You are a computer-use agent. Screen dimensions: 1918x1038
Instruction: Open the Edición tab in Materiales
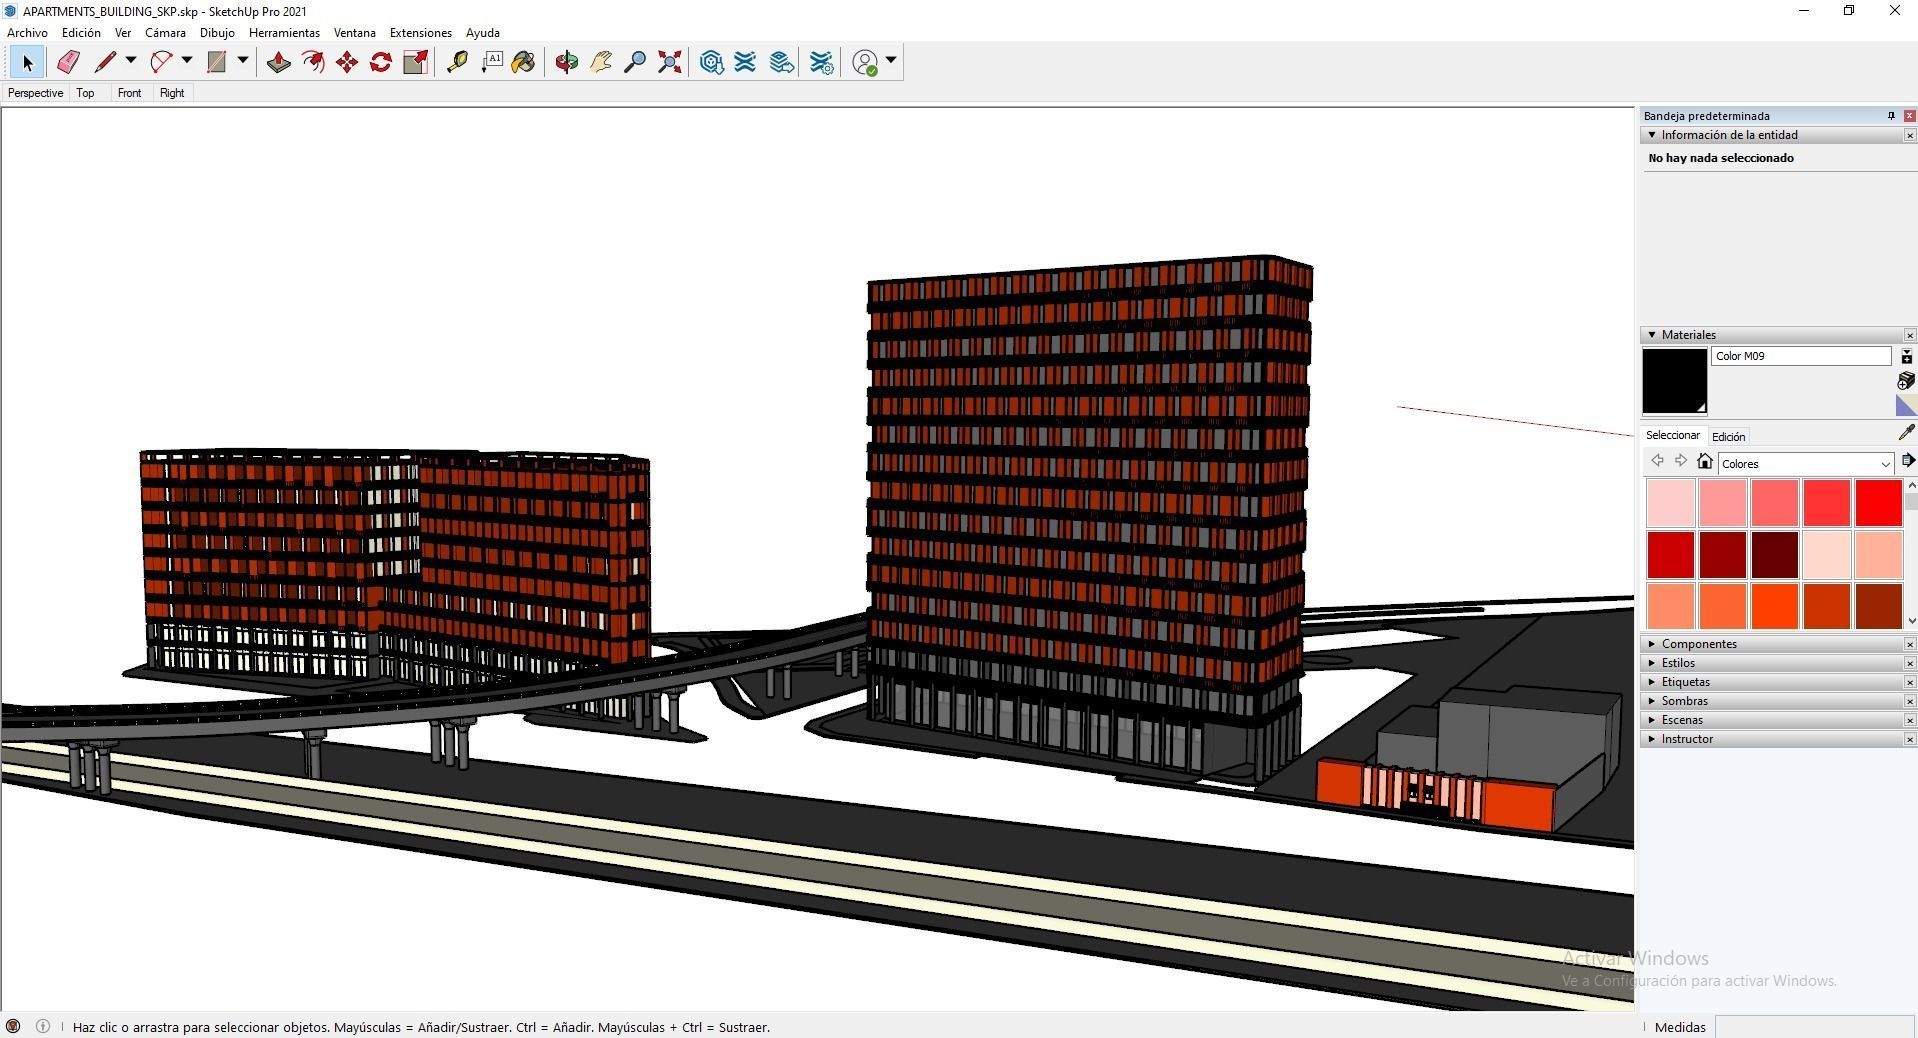(1728, 437)
